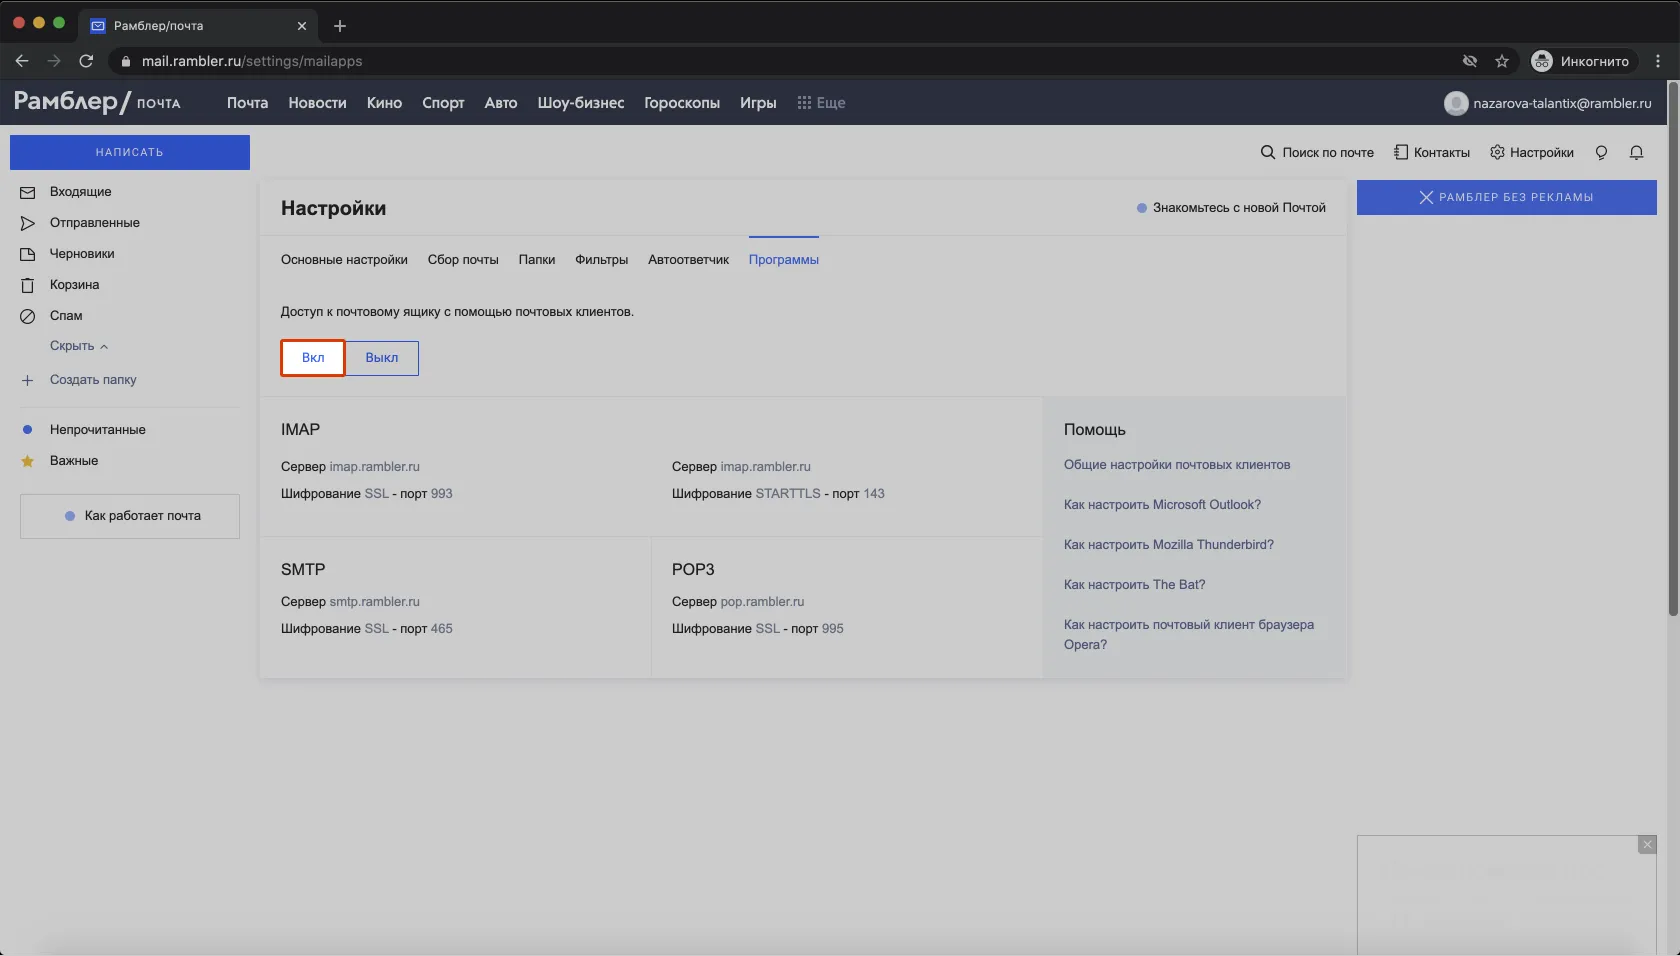Click the lock icon in address bar
Viewport: 1680px width, 956px height.
click(125, 62)
